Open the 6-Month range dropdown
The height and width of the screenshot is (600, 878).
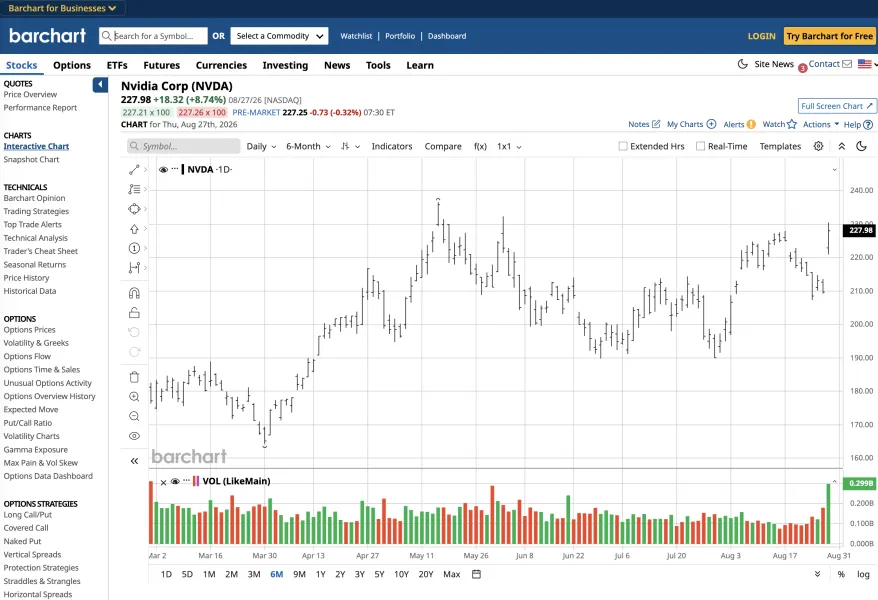tap(308, 146)
